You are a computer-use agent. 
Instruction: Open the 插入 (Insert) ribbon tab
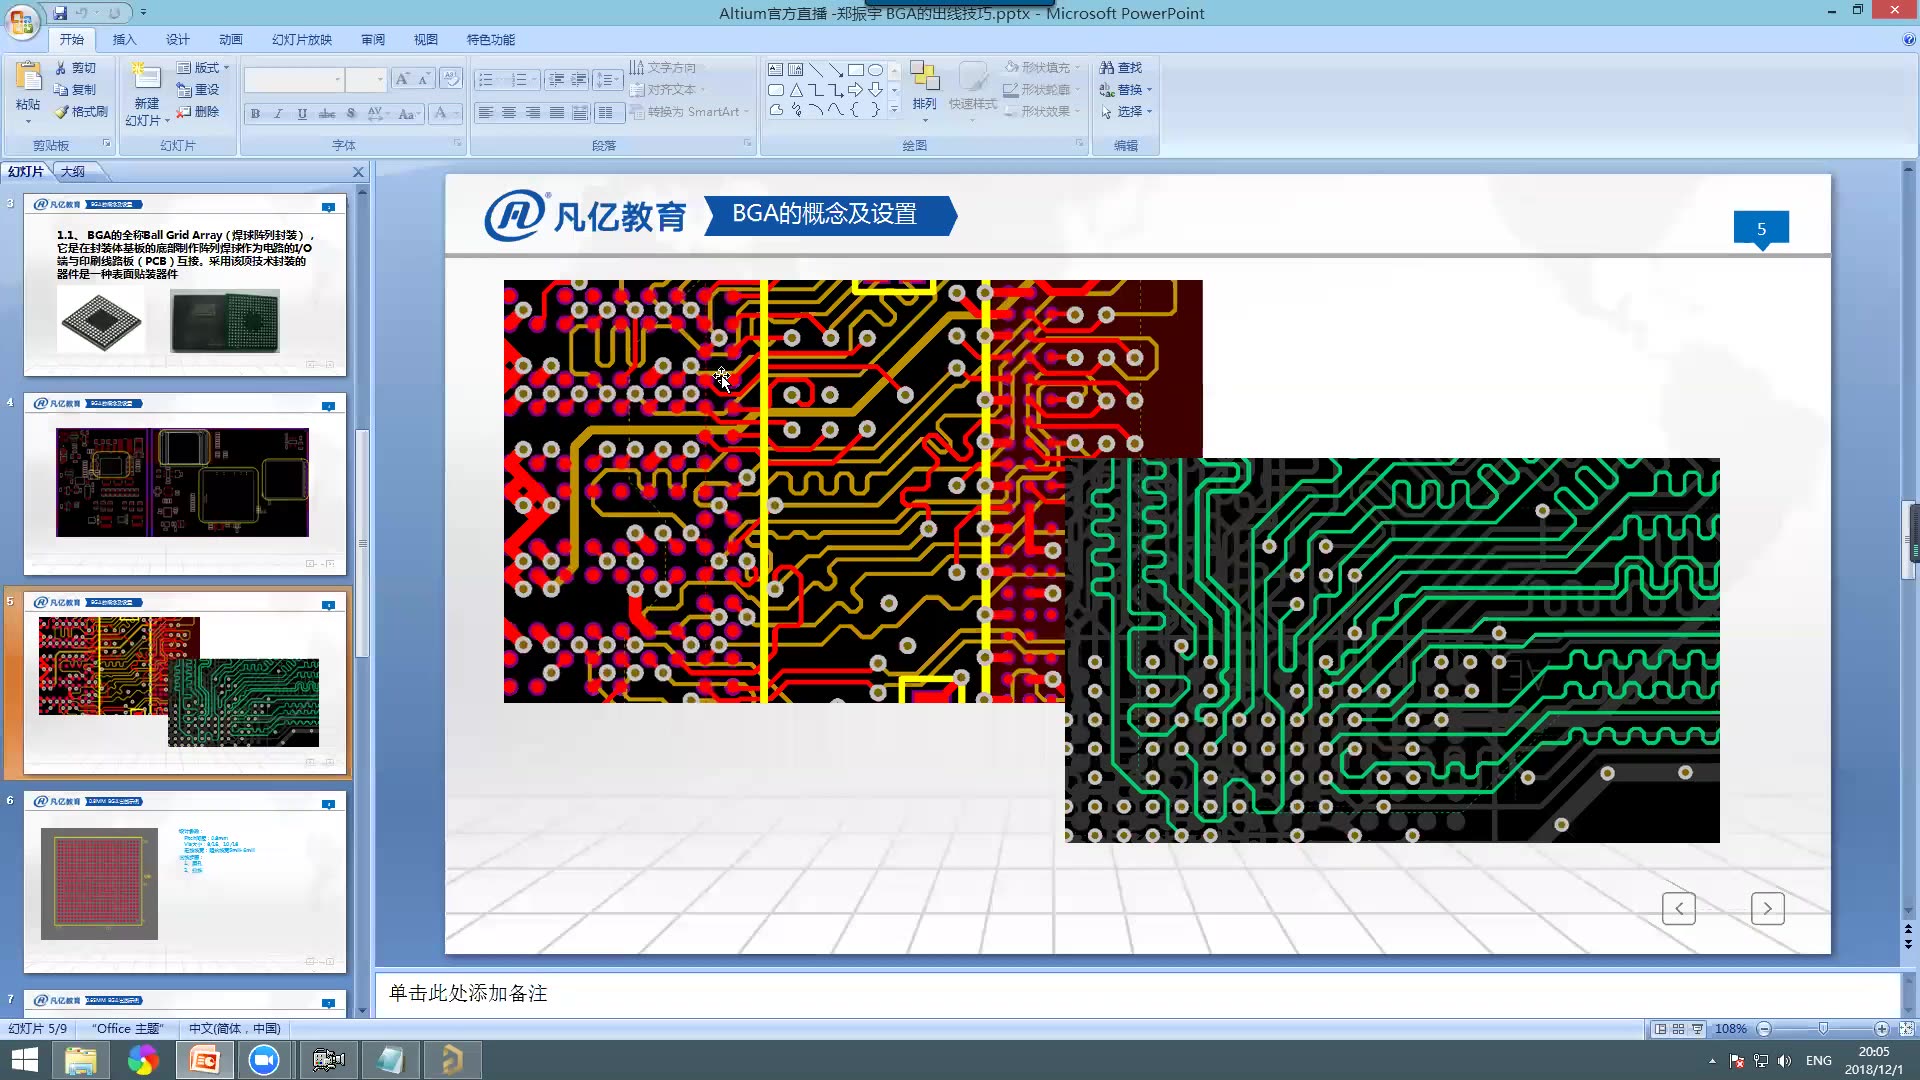pos(124,40)
